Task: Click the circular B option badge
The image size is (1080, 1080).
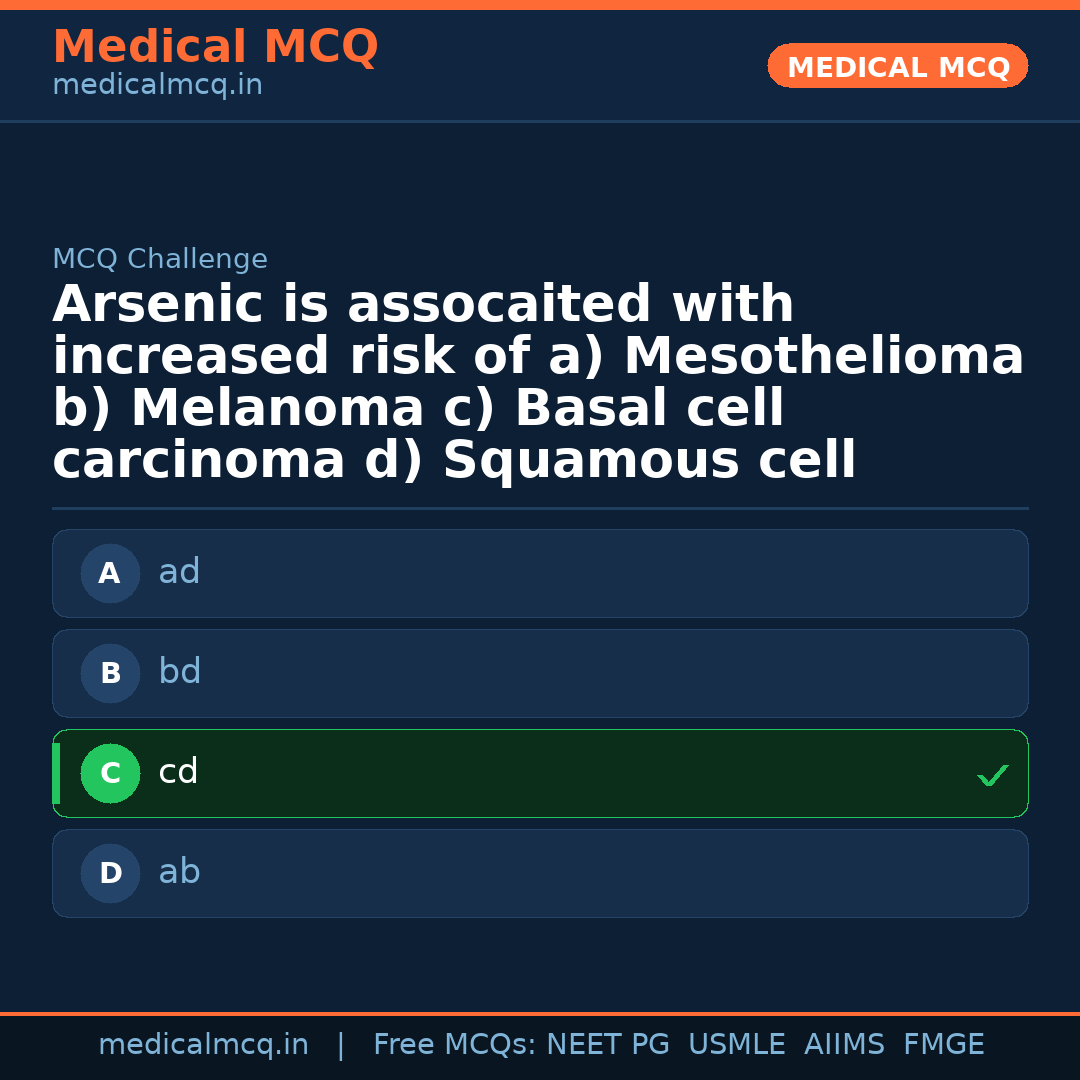Action: pos(110,674)
